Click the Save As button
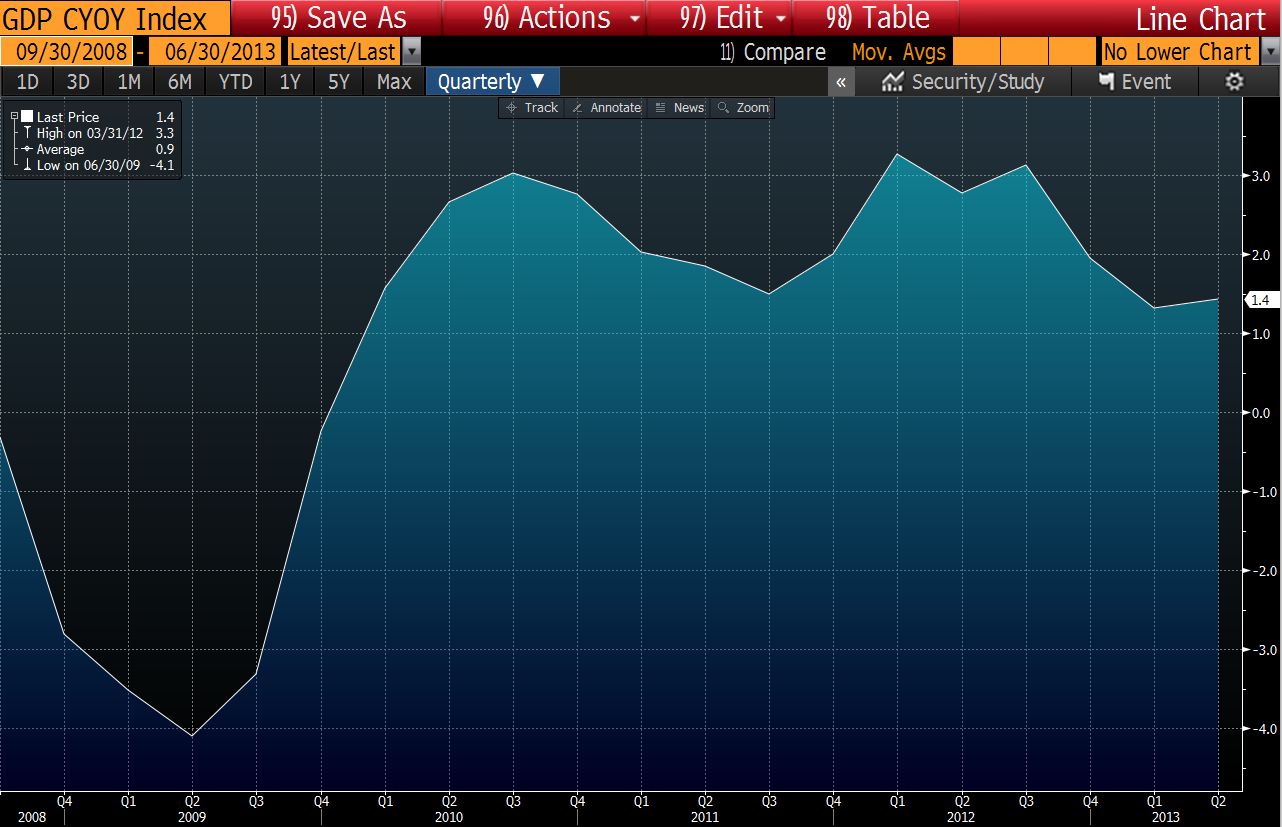The height and width of the screenshot is (827, 1282). (336, 18)
